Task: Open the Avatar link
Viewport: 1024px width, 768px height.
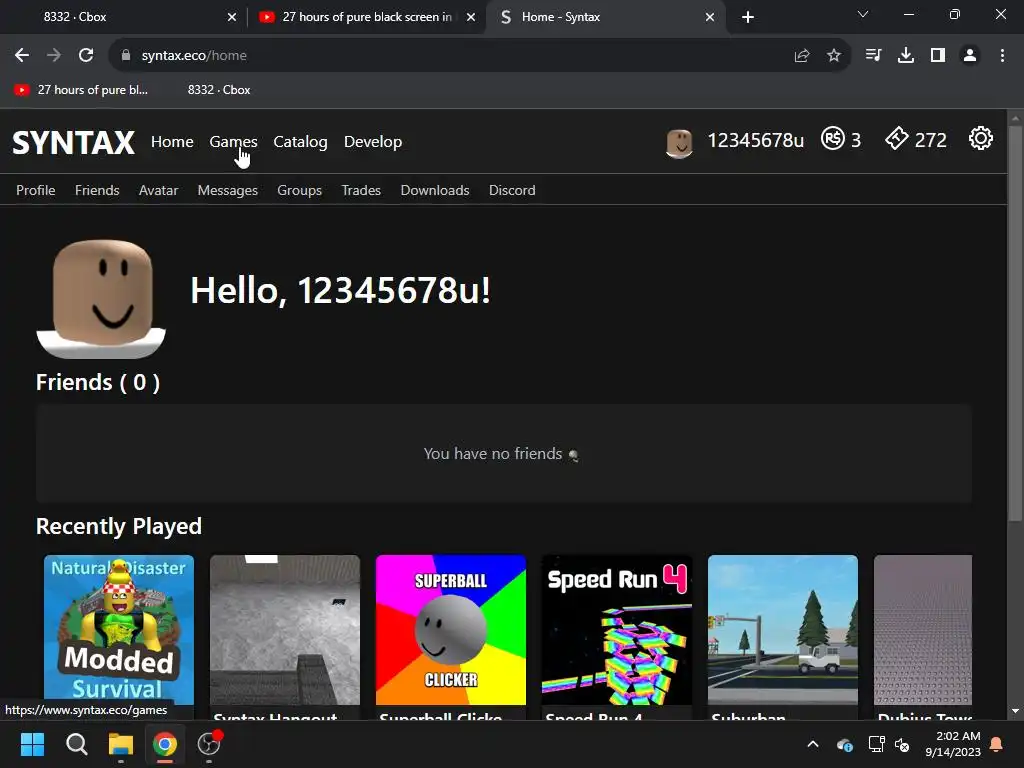Action: (159, 190)
